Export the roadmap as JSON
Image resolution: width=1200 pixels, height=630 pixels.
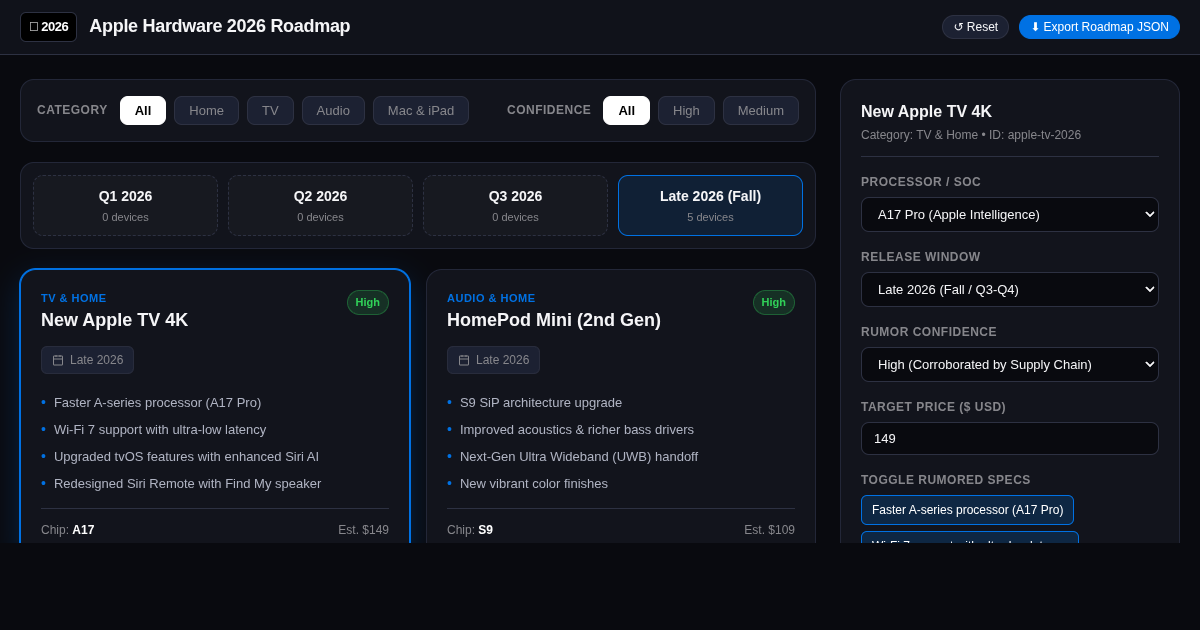click(1099, 27)
